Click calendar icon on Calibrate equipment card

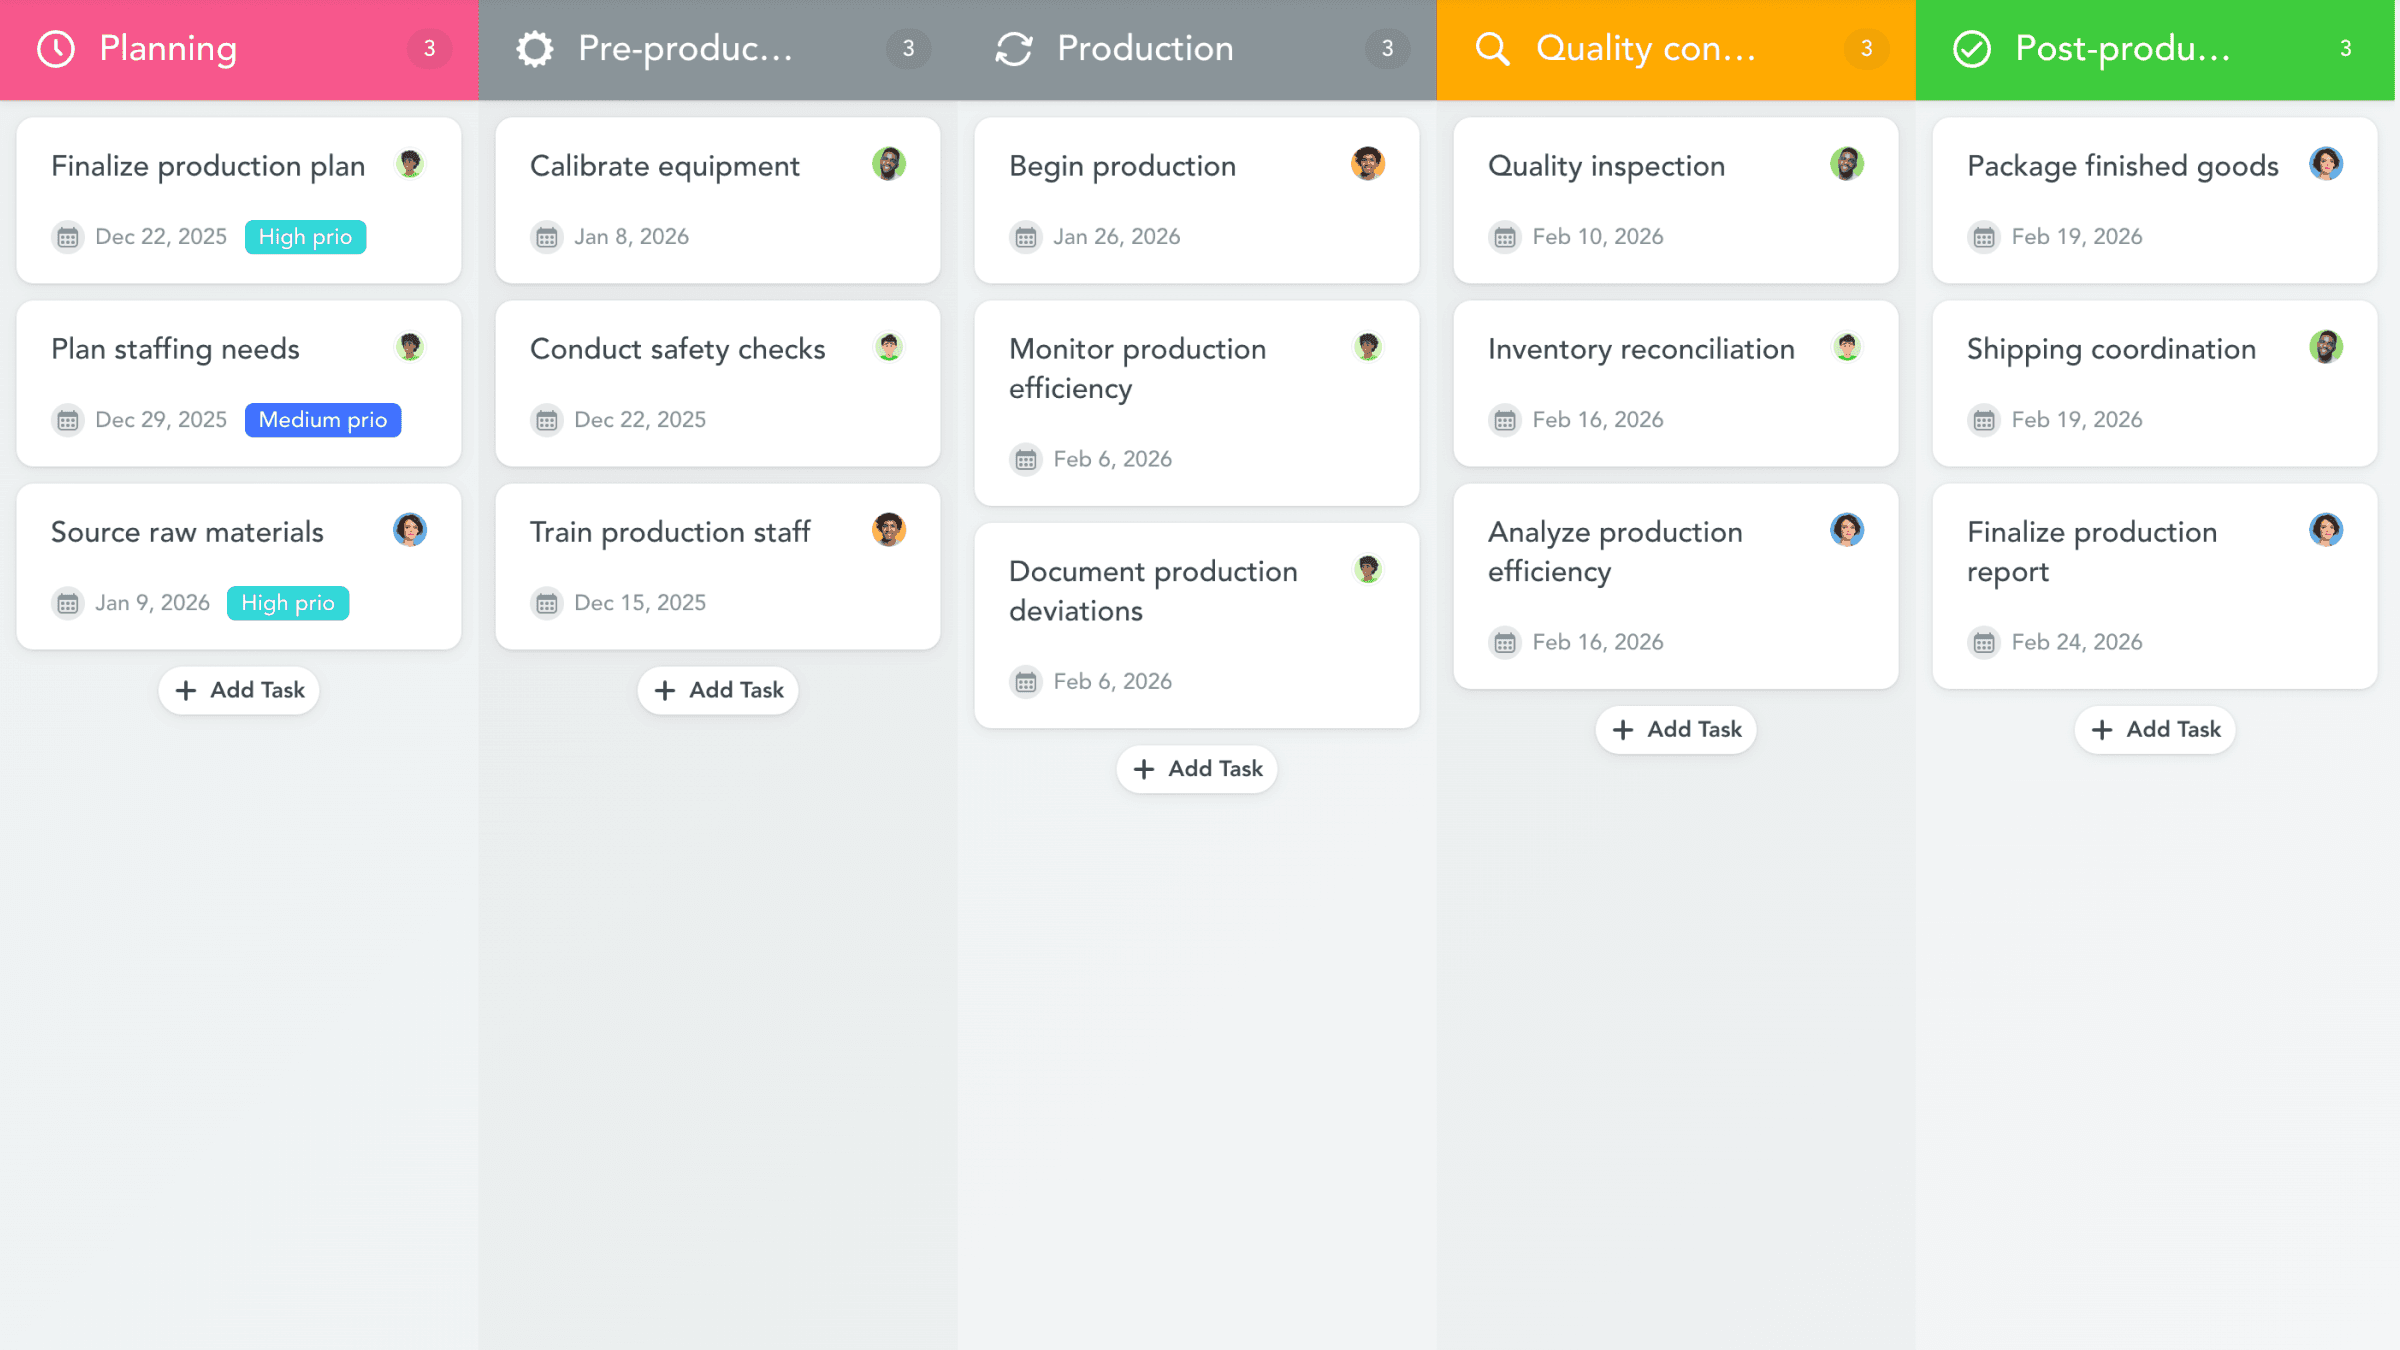546,237
